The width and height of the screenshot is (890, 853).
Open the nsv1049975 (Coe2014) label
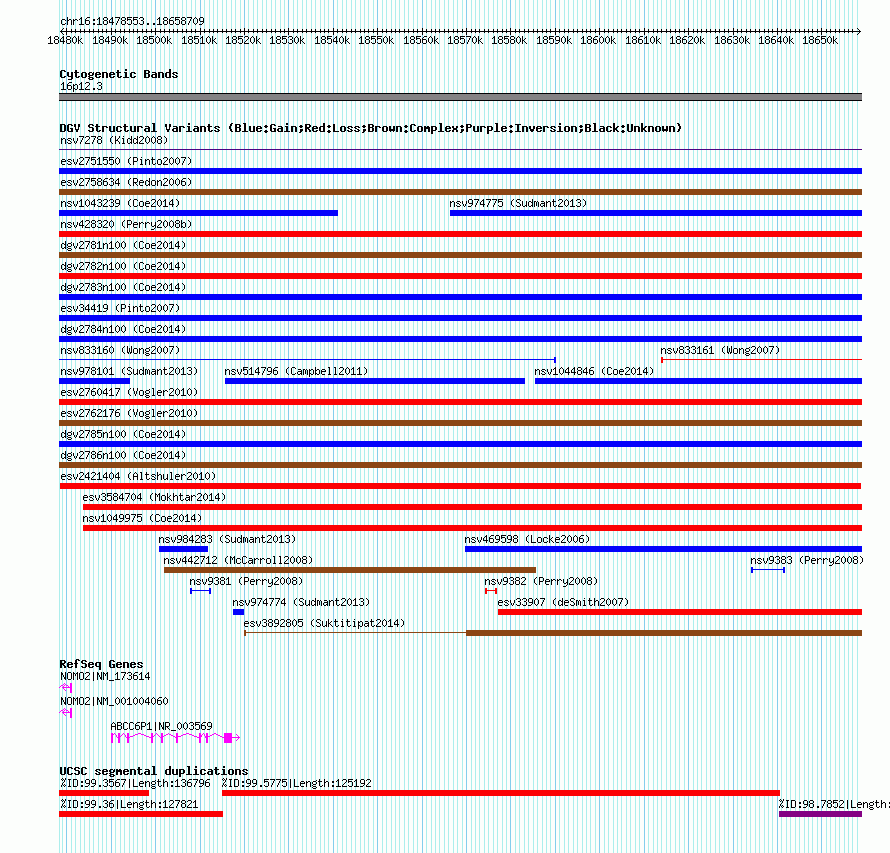point(142,518)
